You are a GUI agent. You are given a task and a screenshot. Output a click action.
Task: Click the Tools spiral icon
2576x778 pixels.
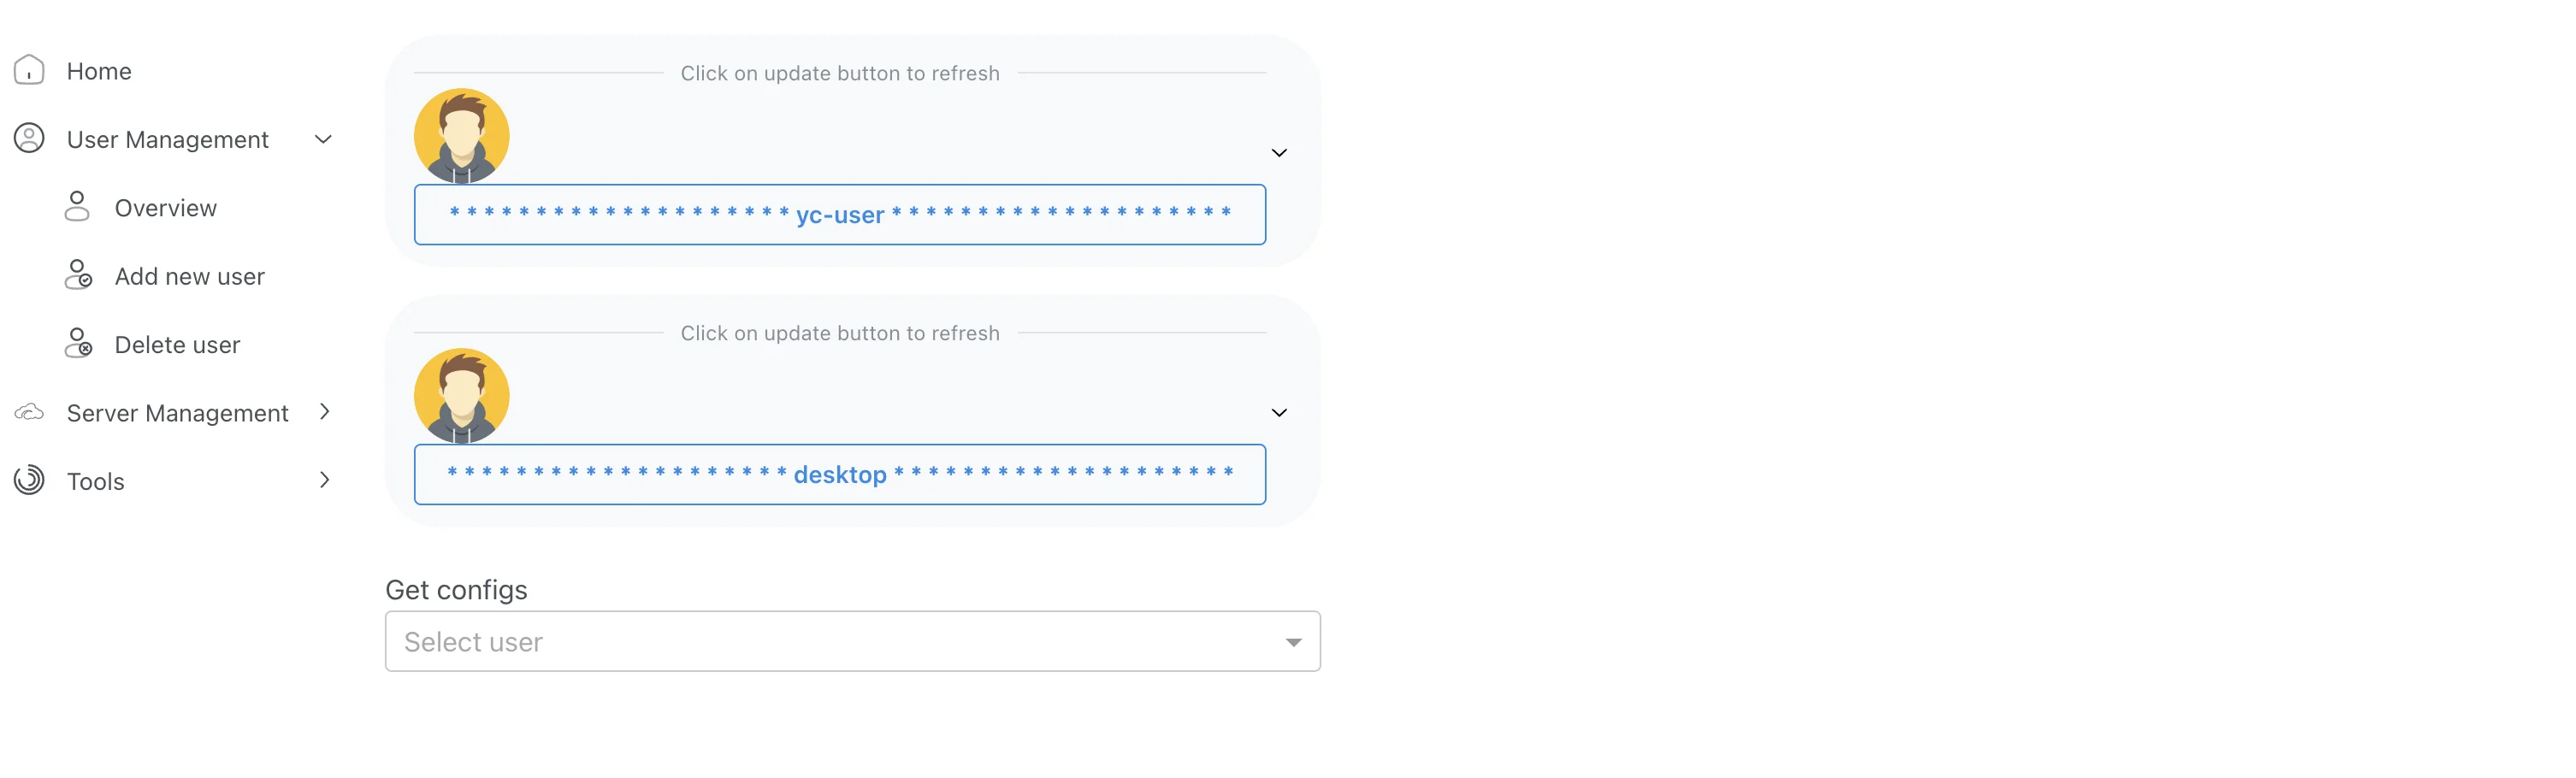pyautogui.click(x=29, y=480)
